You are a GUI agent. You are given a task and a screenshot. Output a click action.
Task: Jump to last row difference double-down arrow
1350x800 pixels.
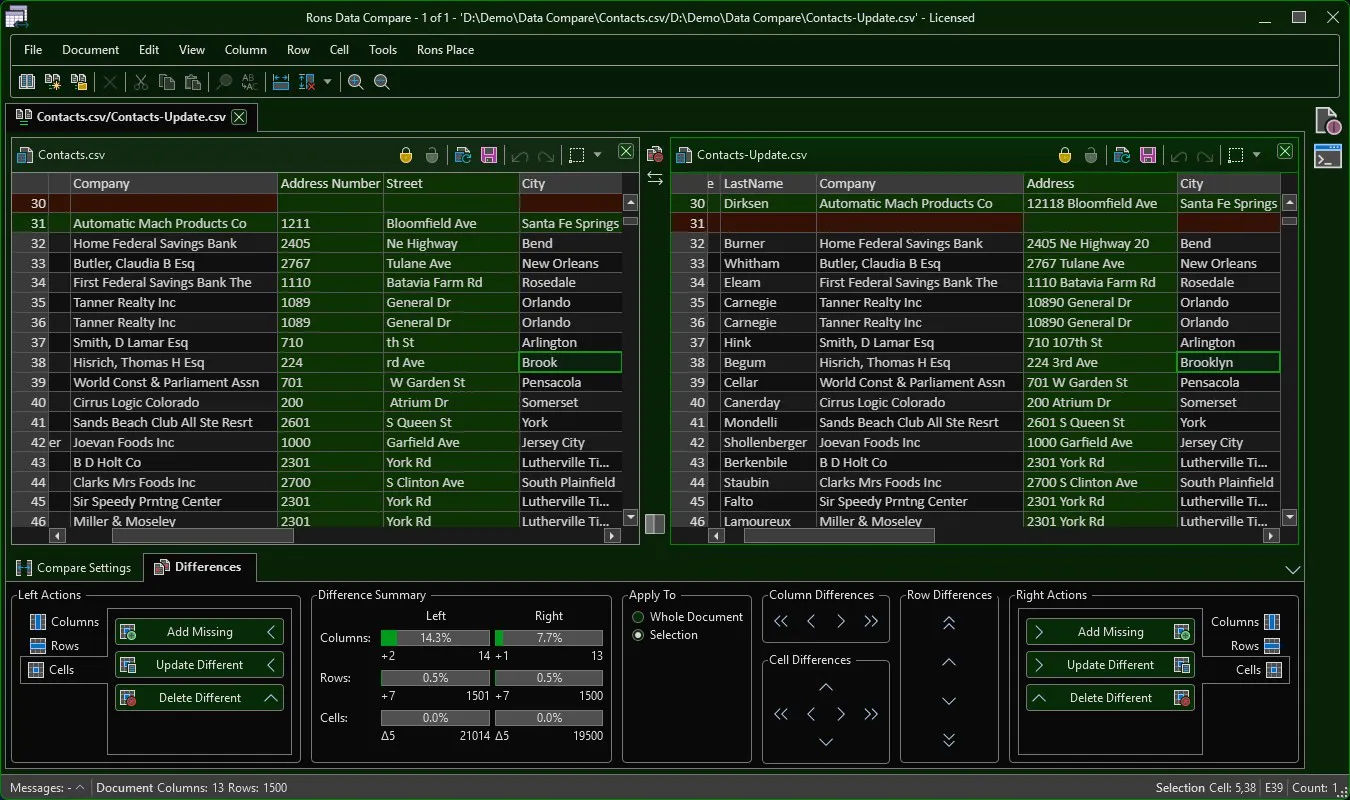[x=949, y=740]
